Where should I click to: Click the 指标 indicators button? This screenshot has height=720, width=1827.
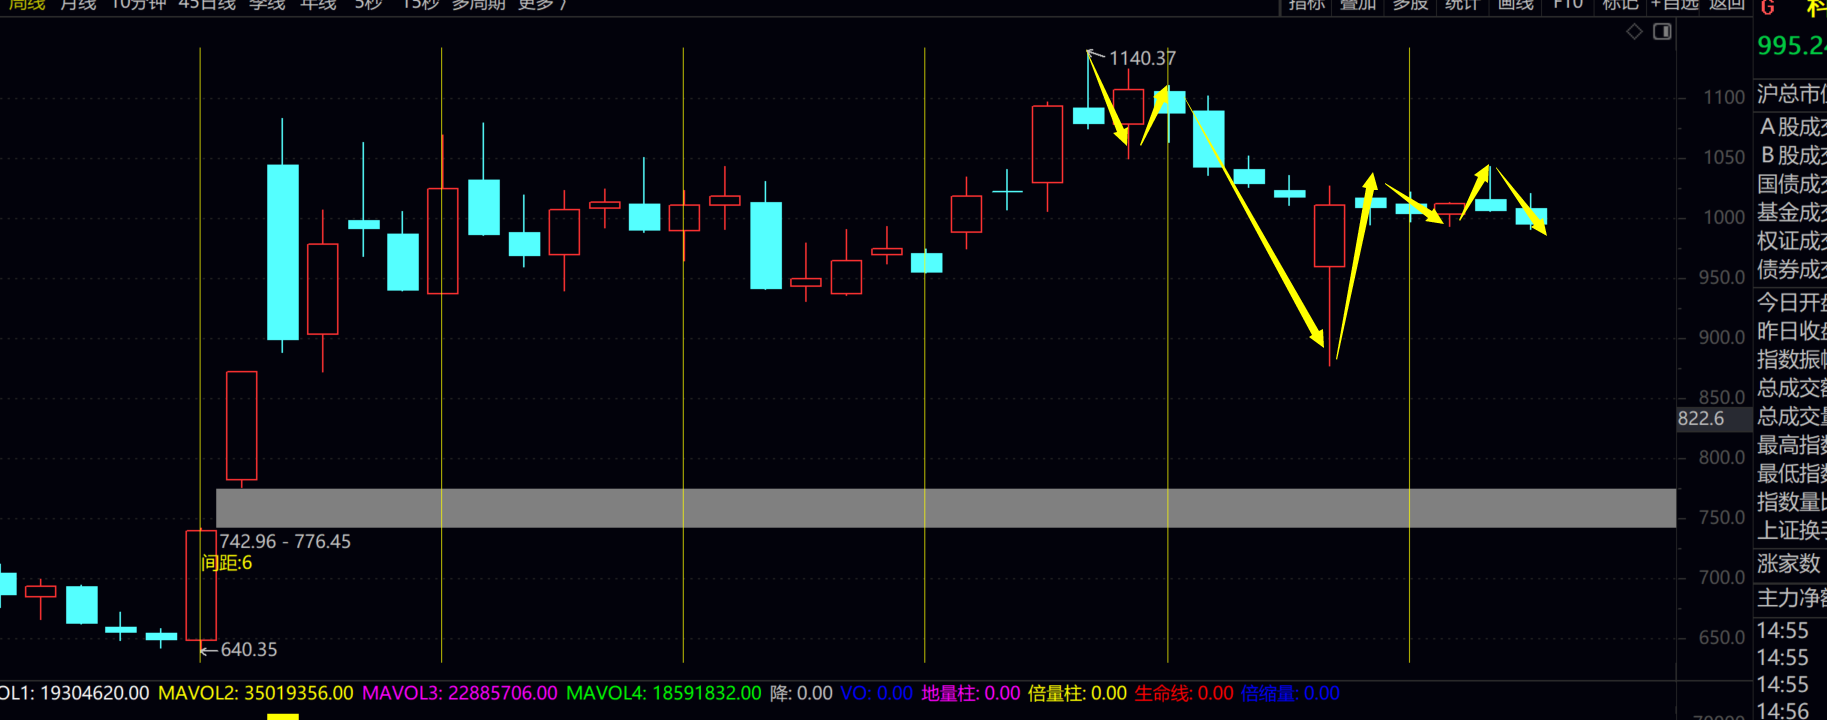[1306, 5]
